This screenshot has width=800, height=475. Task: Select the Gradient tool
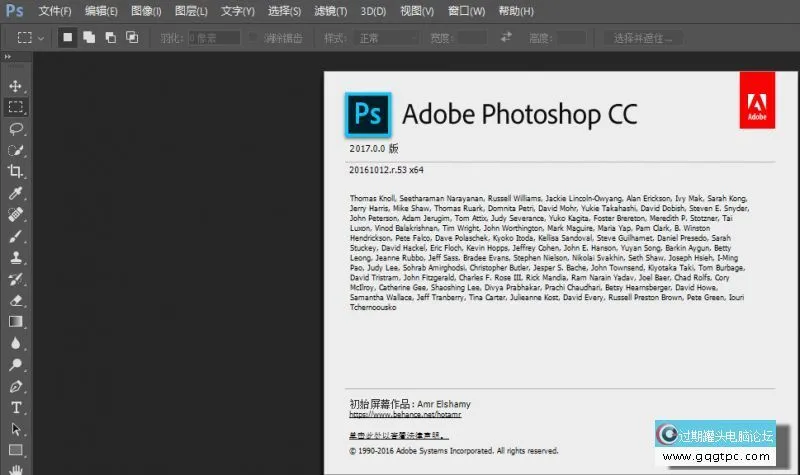tap(16, 322)
